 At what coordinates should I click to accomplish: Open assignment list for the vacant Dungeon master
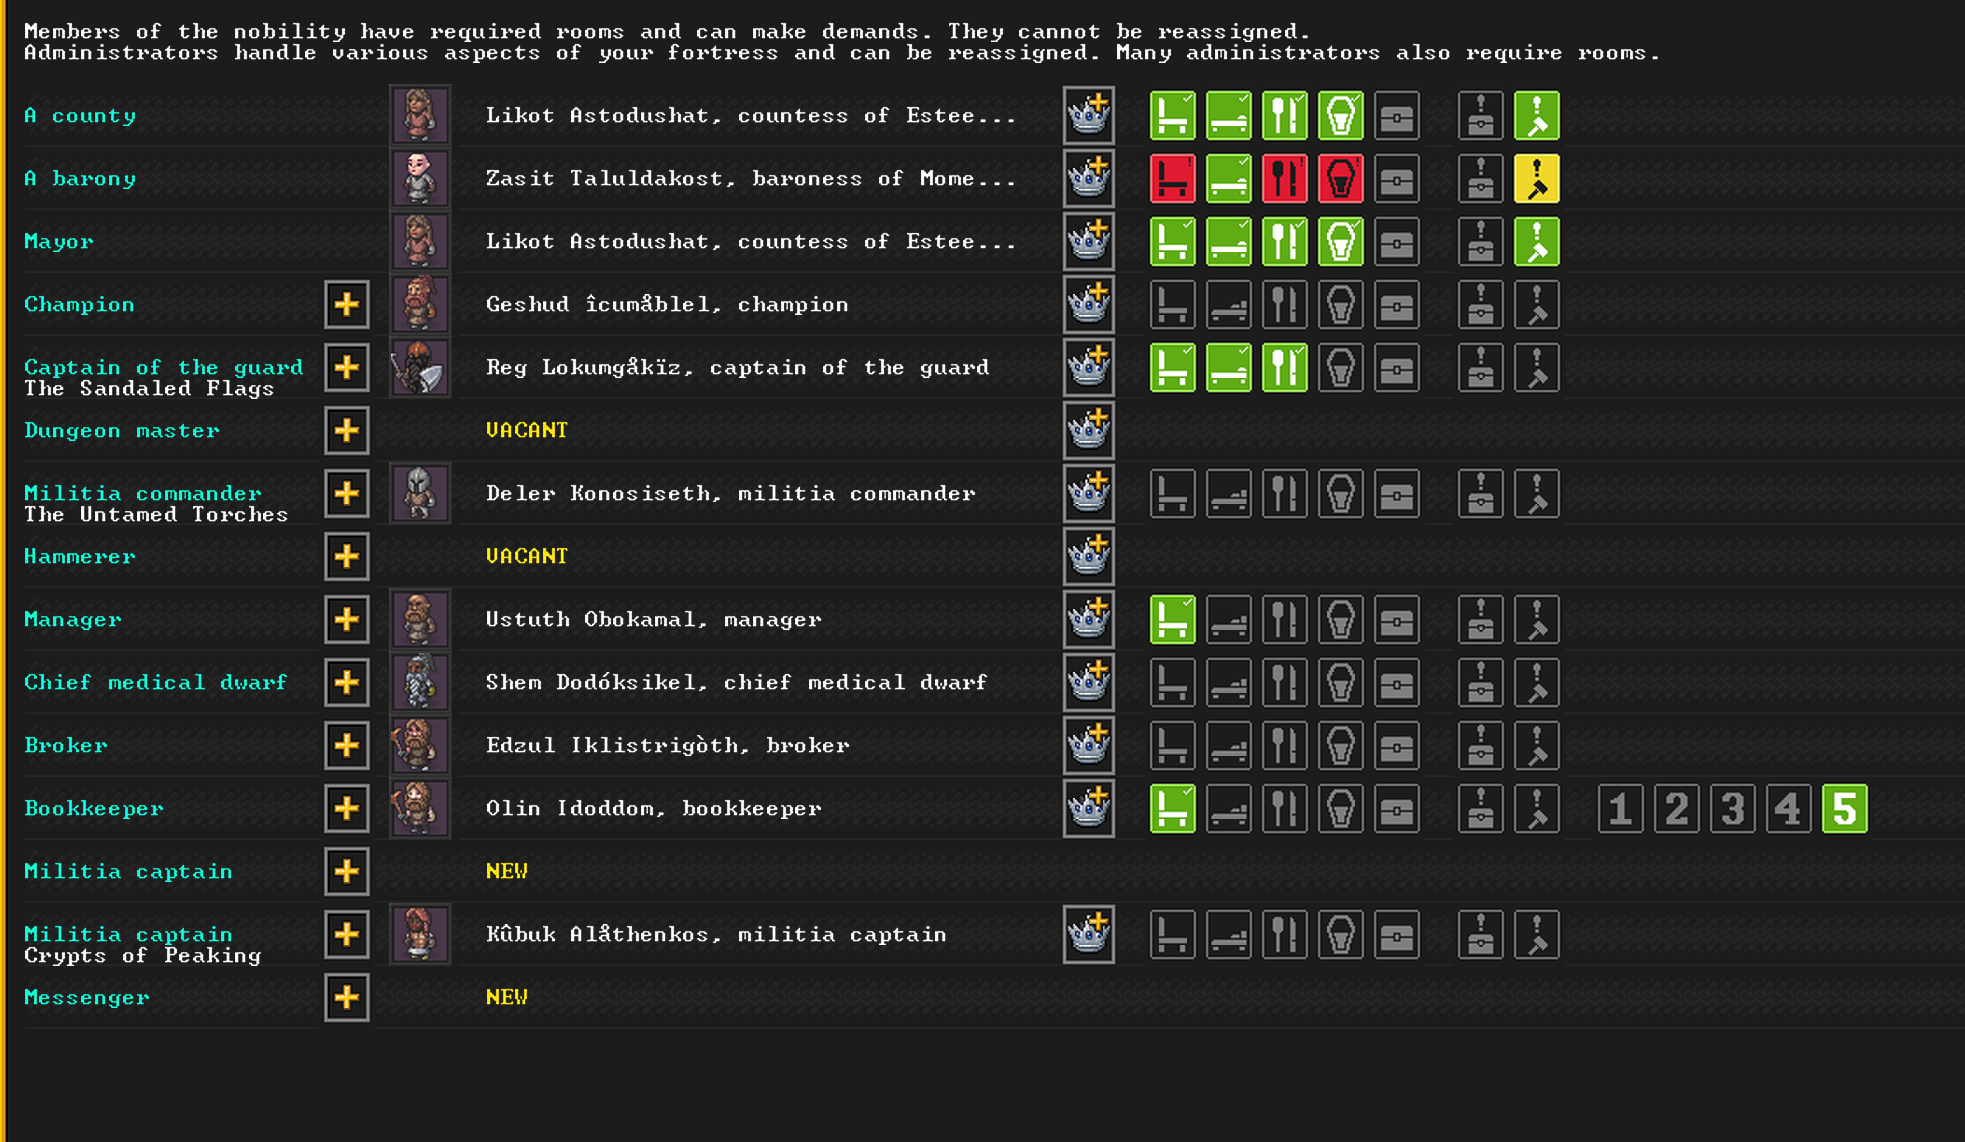346,430
